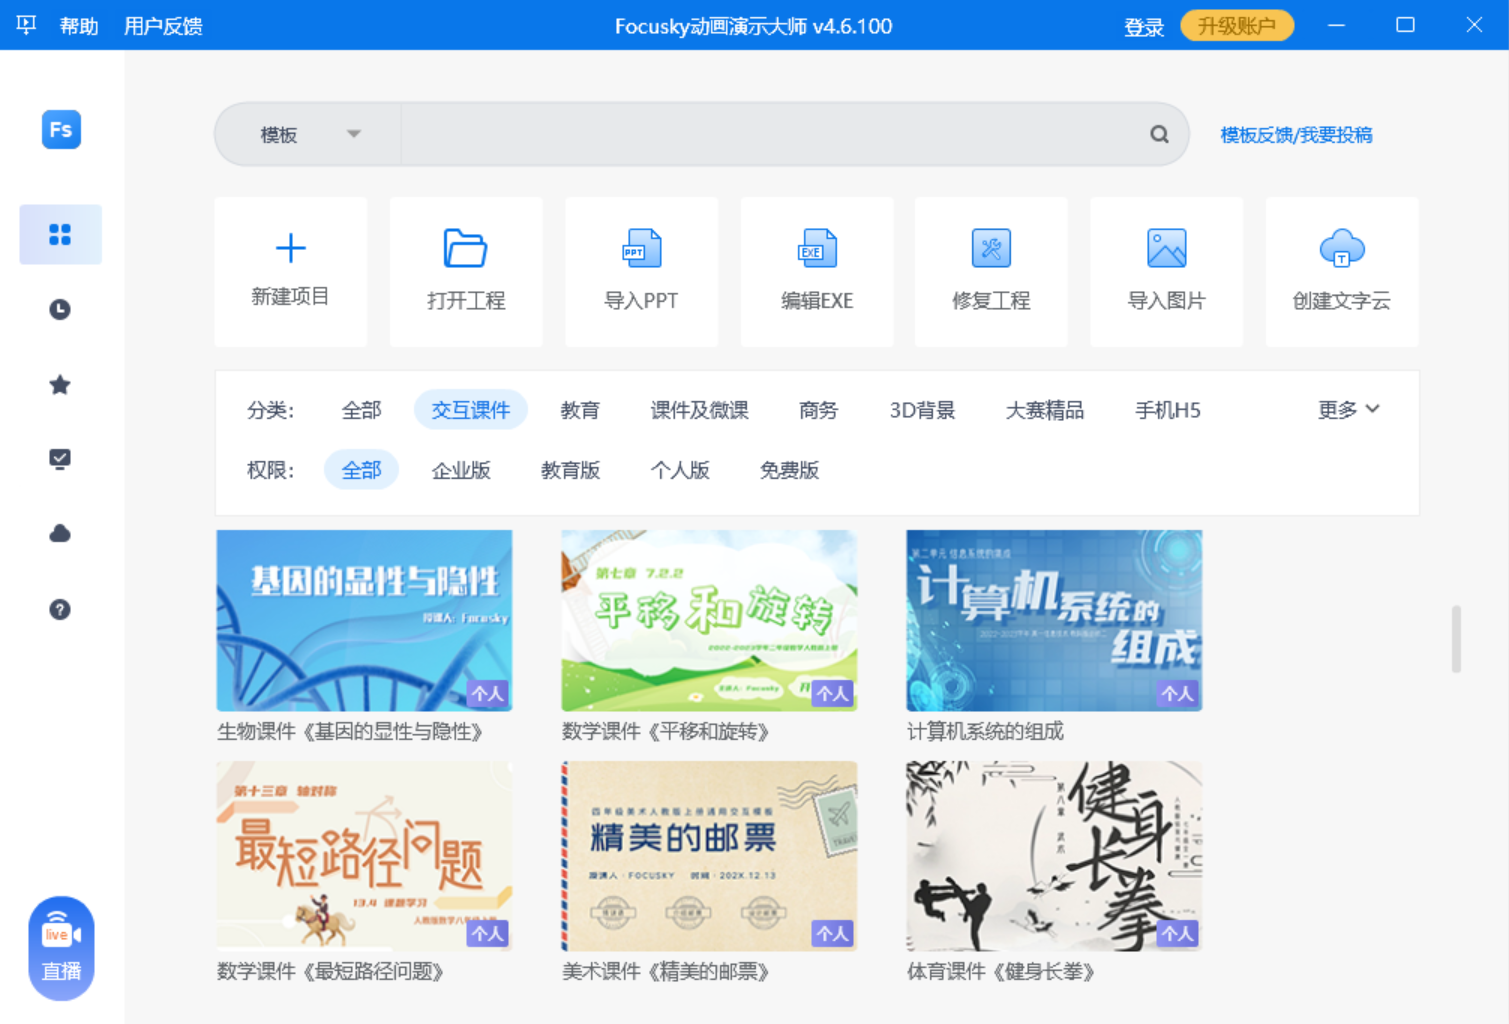Screen dimensions: 1509x1024
Task: Open the 模板 search type dropdown
Action: [x=309, y=134]
